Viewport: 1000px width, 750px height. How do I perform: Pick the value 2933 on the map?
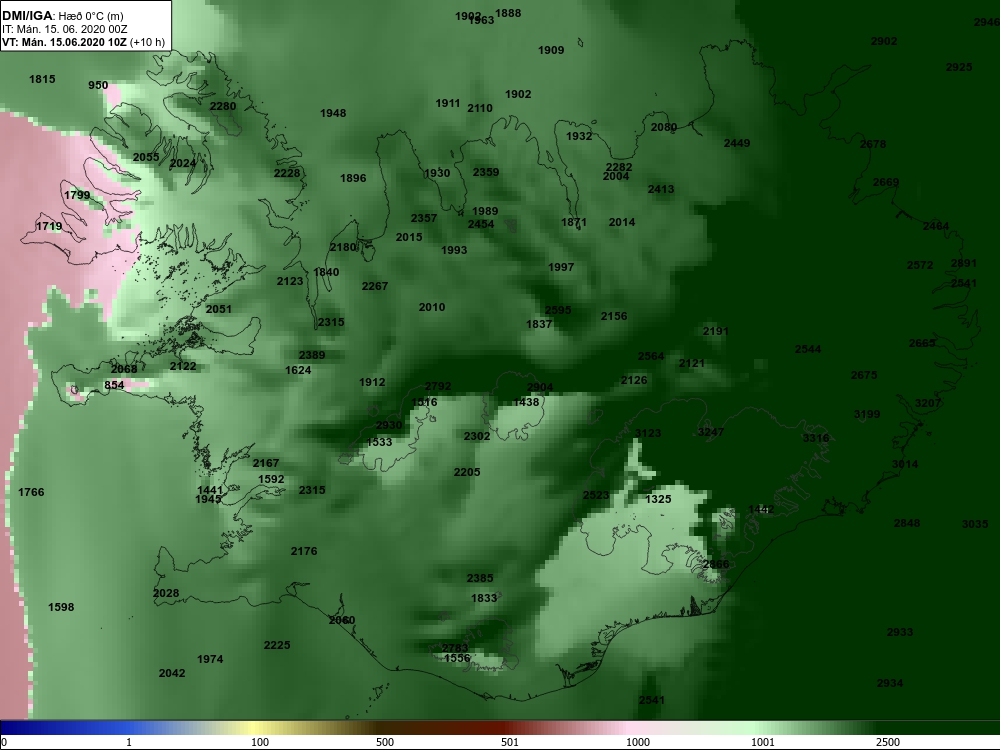[900, 632]
